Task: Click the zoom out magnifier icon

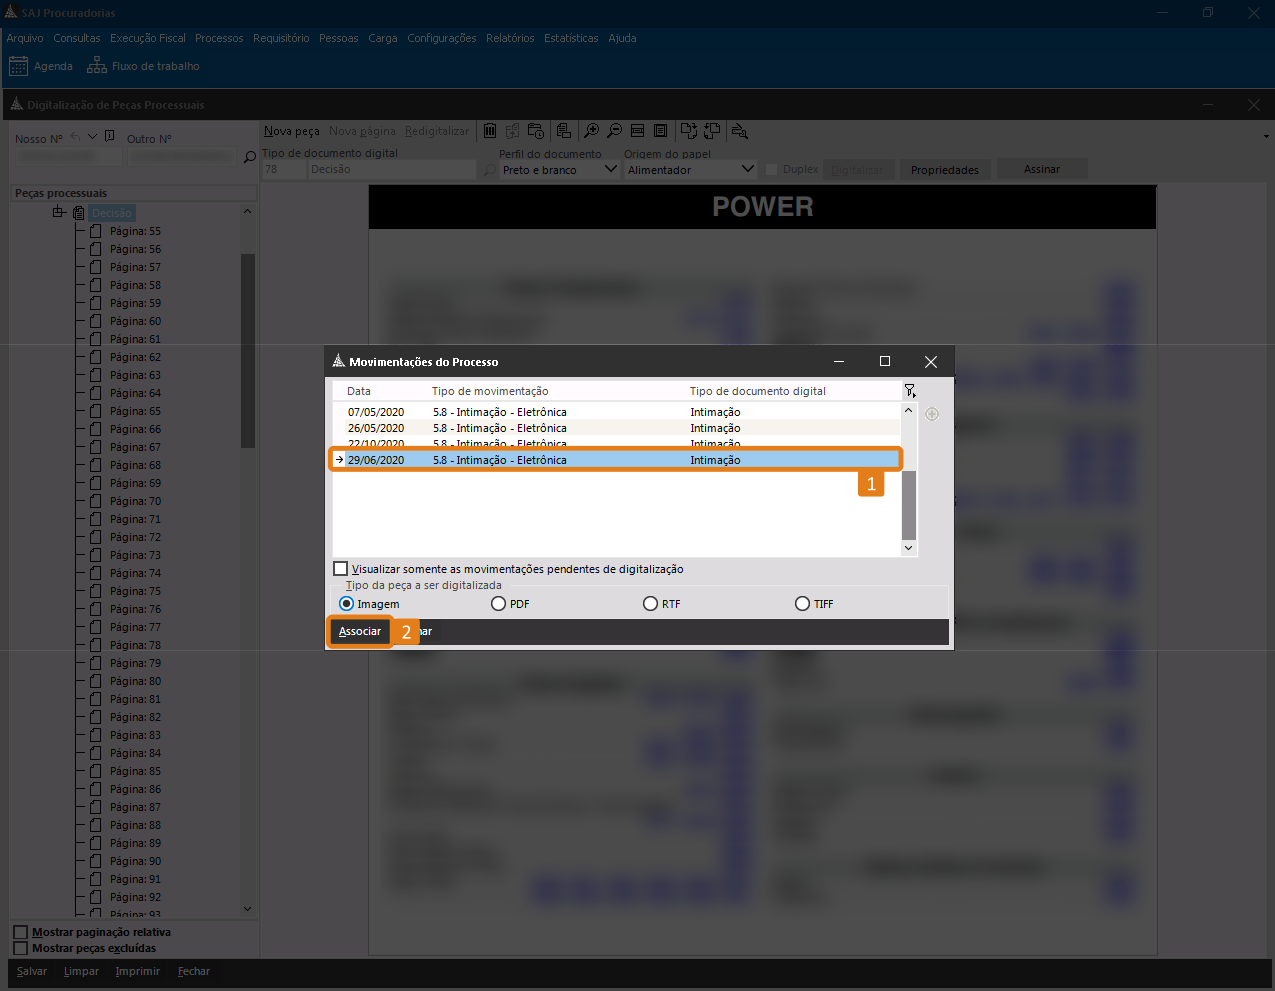Action: click(x=614, y=131)
